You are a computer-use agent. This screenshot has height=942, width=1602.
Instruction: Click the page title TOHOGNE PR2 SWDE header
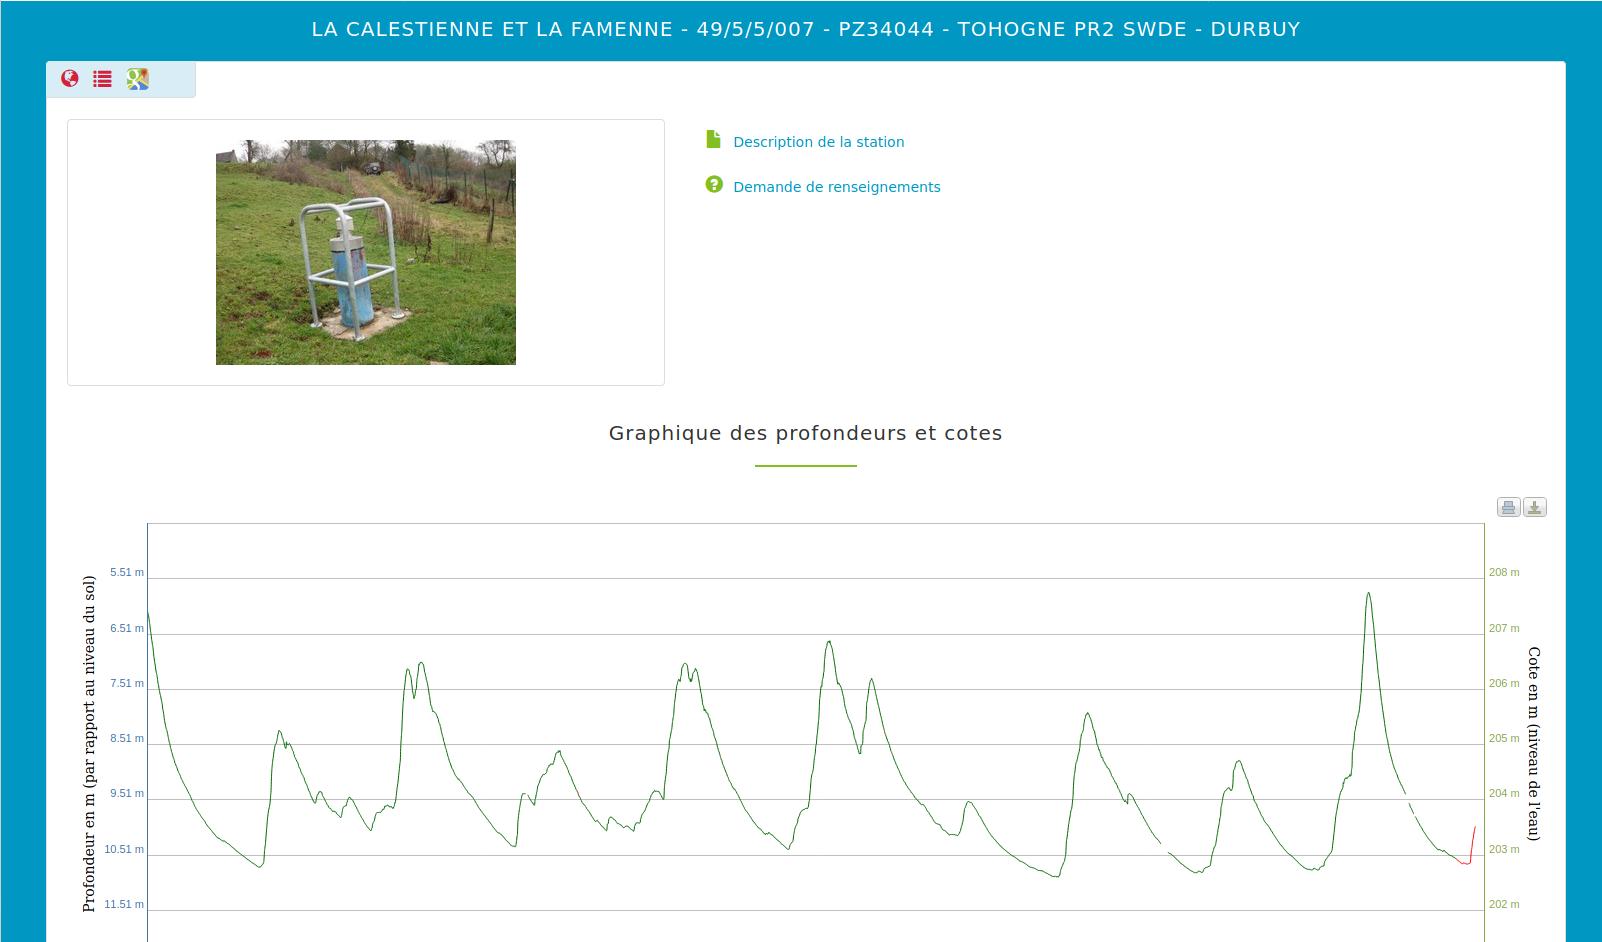806,29
